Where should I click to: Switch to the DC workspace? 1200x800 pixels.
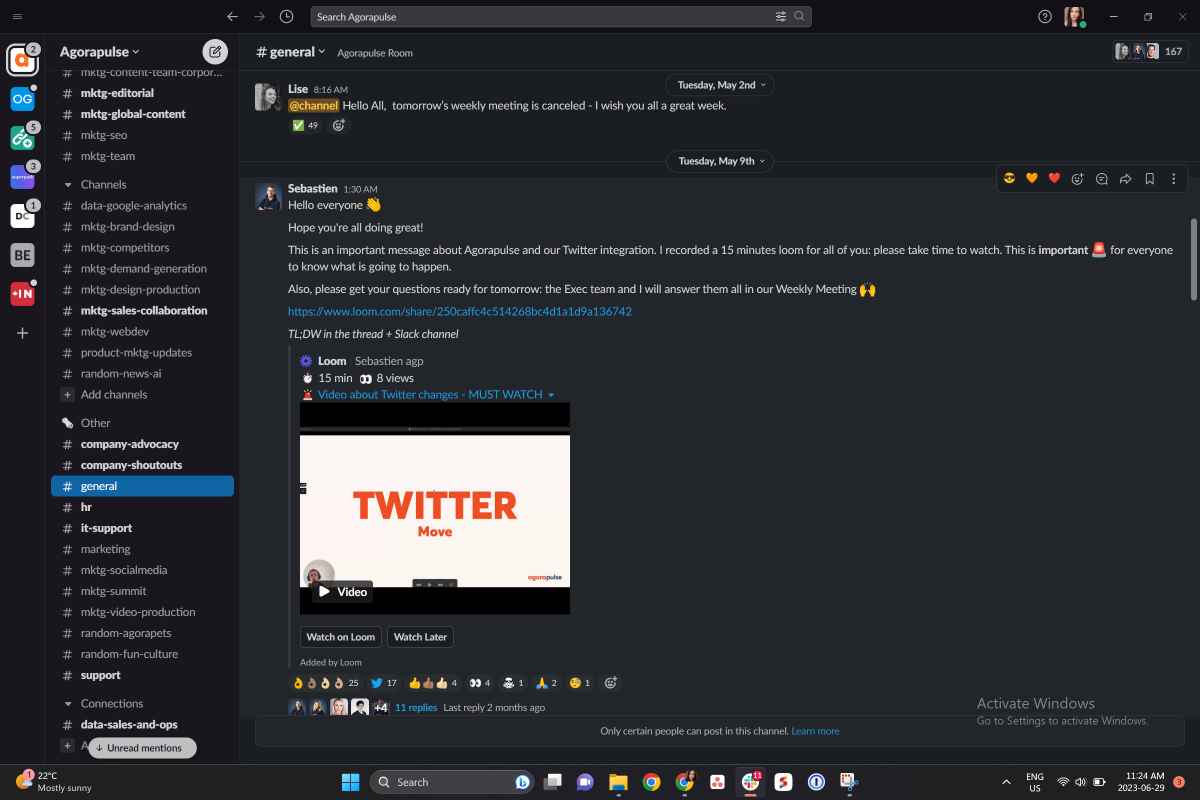22,215
